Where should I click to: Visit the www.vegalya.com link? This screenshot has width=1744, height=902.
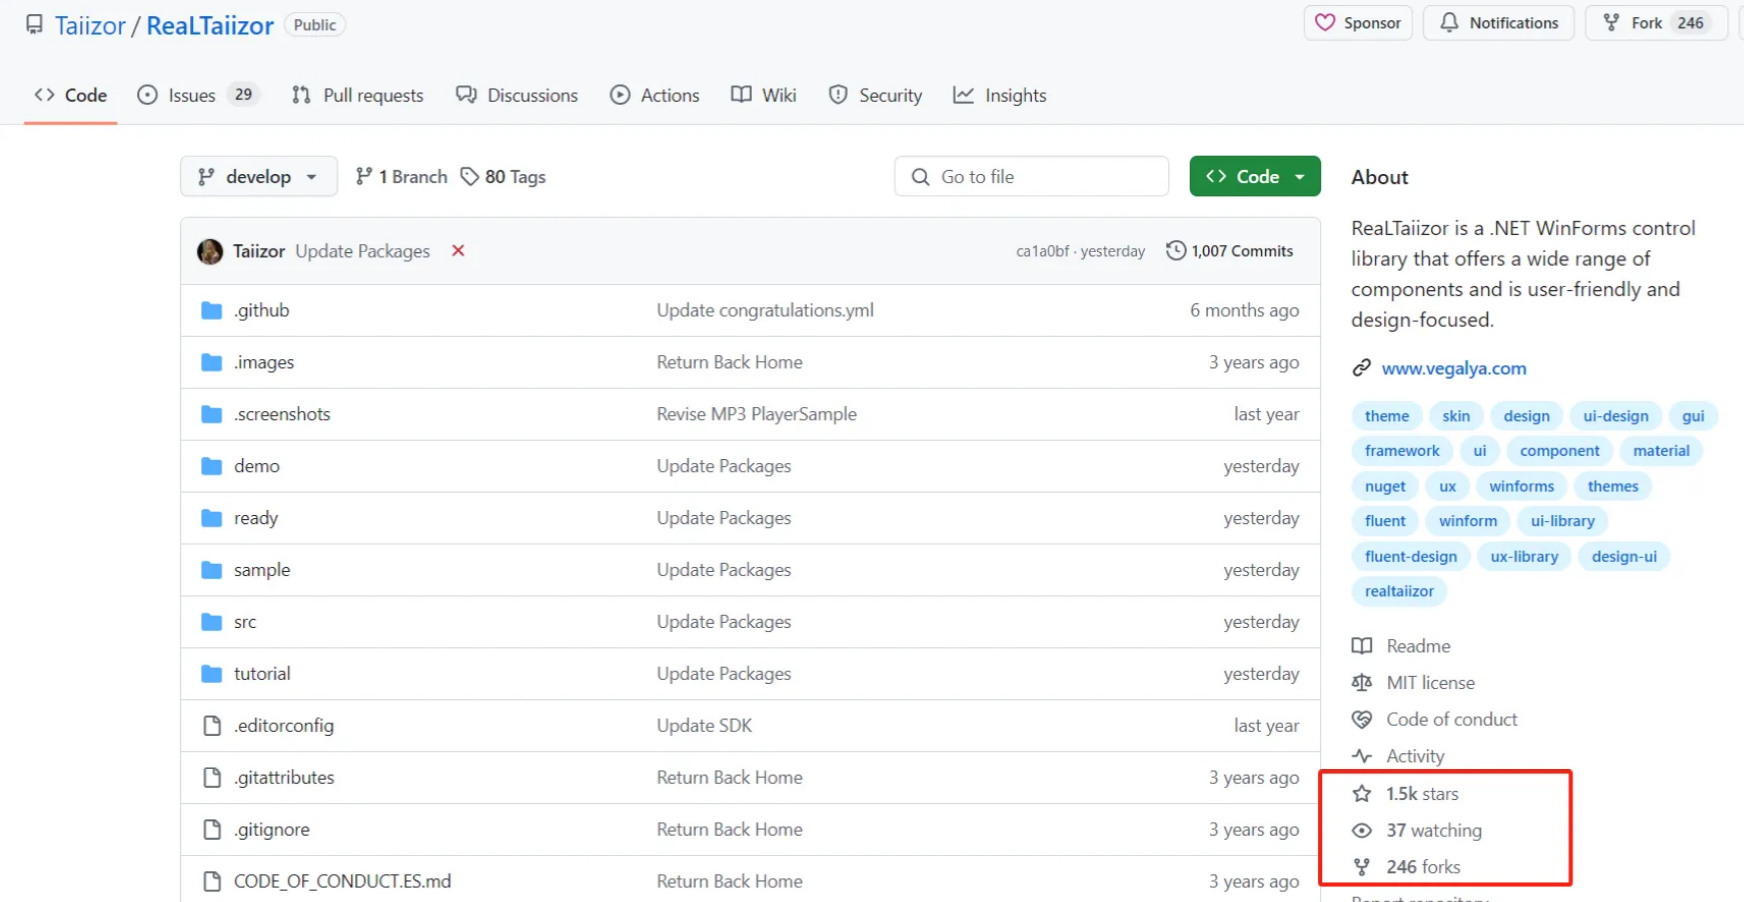point(1453,369)
